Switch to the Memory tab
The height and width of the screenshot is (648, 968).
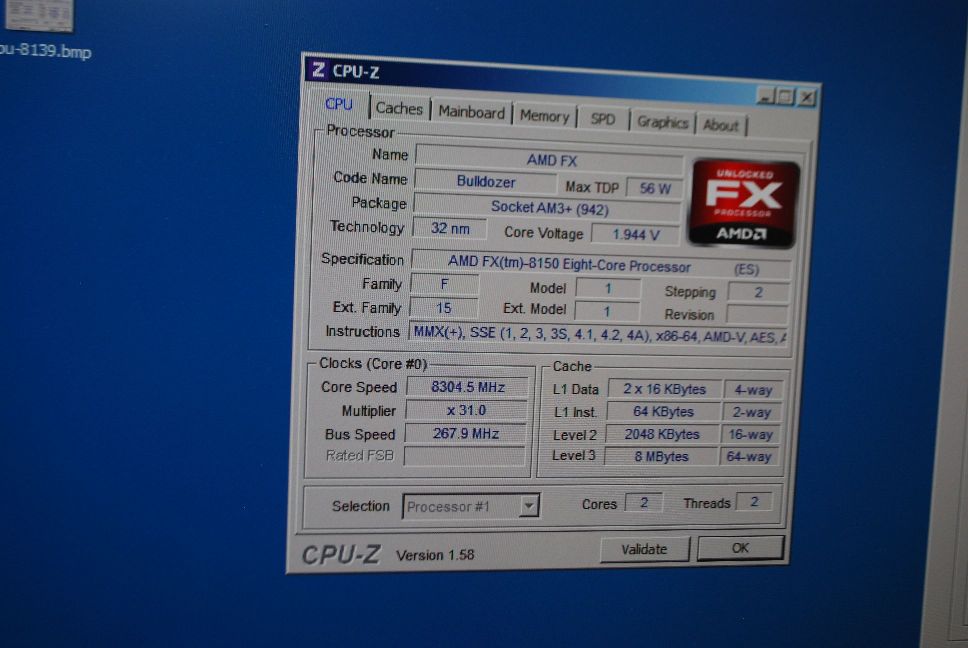point(544,116)
